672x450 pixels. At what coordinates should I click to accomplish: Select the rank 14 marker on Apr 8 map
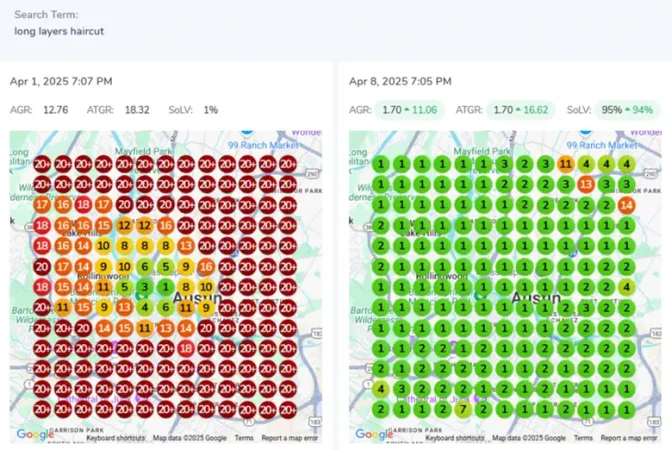tap(627, 205)
